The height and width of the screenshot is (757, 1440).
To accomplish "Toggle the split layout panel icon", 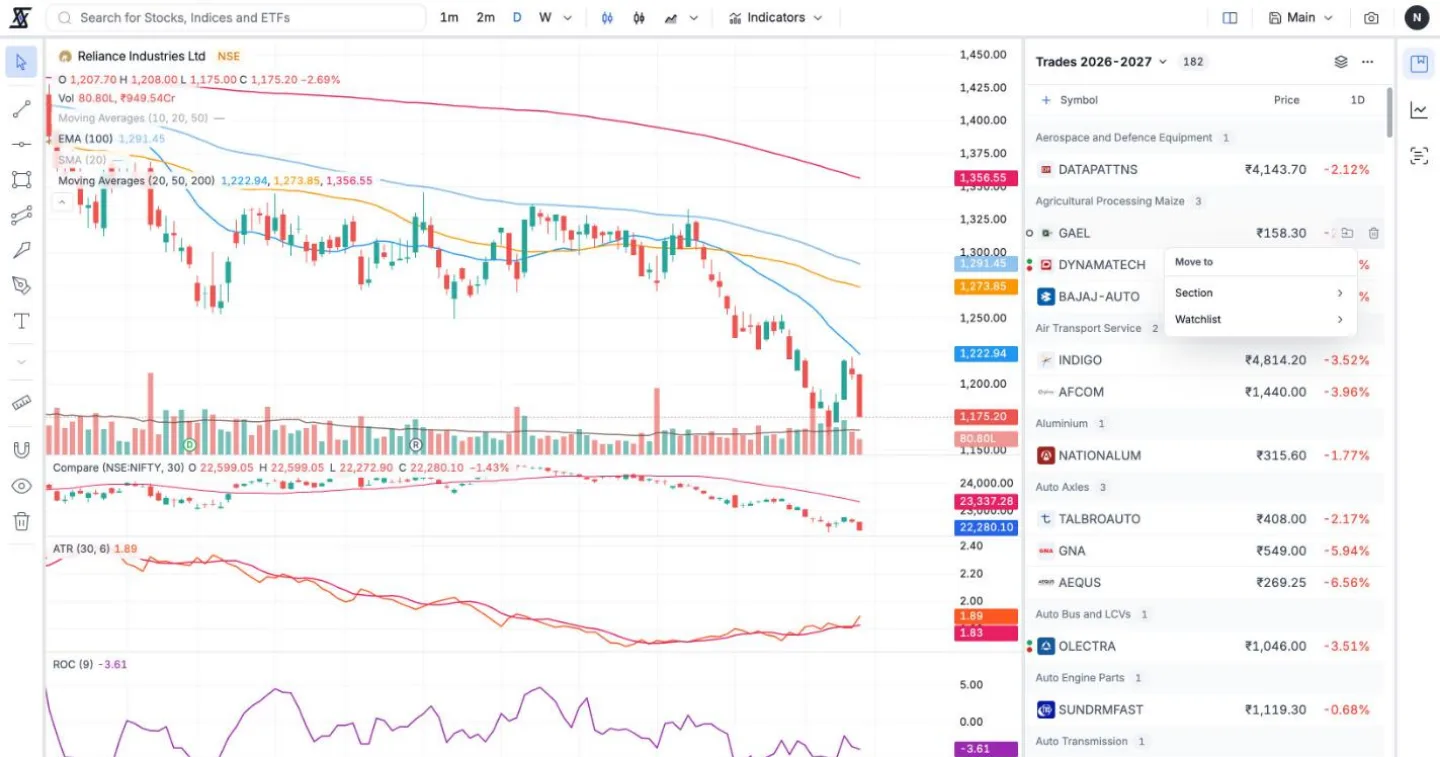I will click(1230, 18).
